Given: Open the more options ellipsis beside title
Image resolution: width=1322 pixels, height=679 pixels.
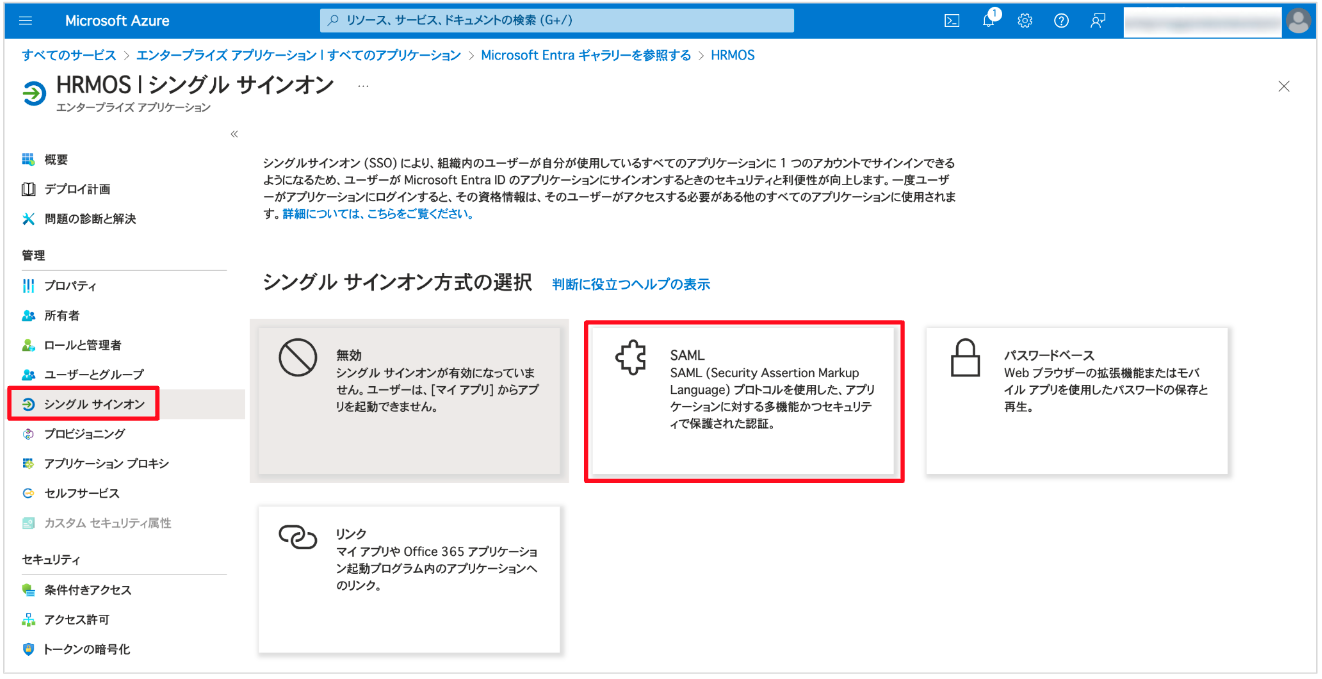Looking at the screenshot, I should [363, 86].
